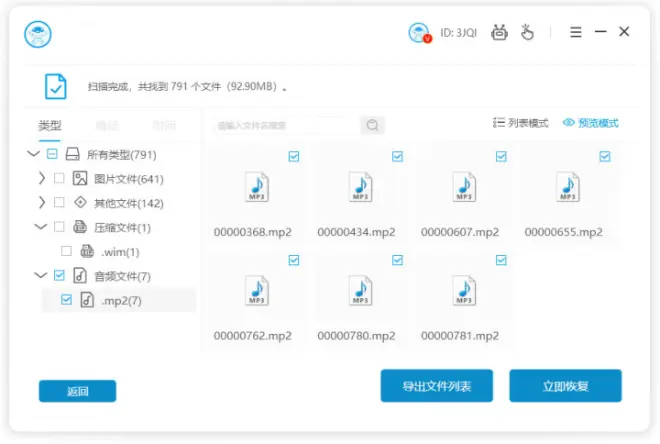Image resolution: width=660 pixels, height=444 pixels.
Task: Switch to 列表模式 list view
Action: click(521, 123)
